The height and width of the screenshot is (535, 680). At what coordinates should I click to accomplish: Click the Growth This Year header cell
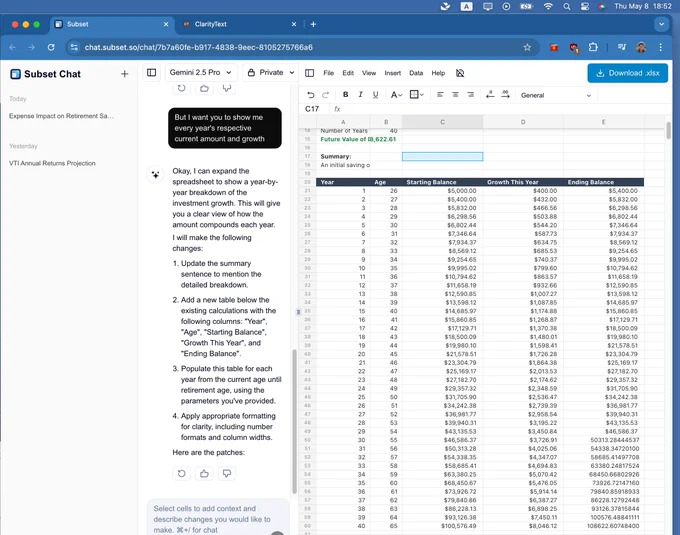[523, 182]
